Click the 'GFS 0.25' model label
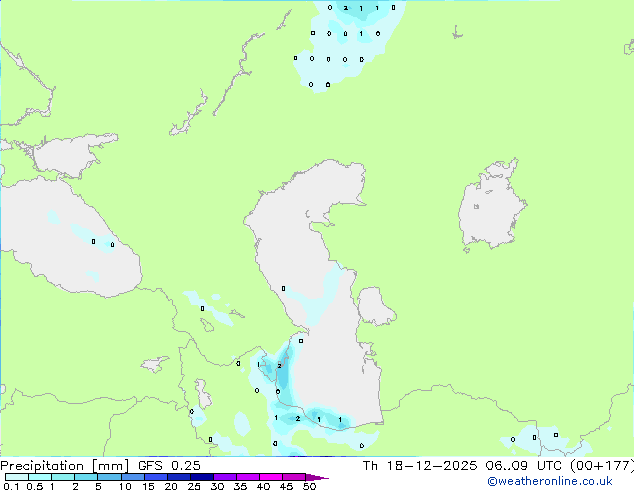The image size is (634, 490). (x=169, y=466)
